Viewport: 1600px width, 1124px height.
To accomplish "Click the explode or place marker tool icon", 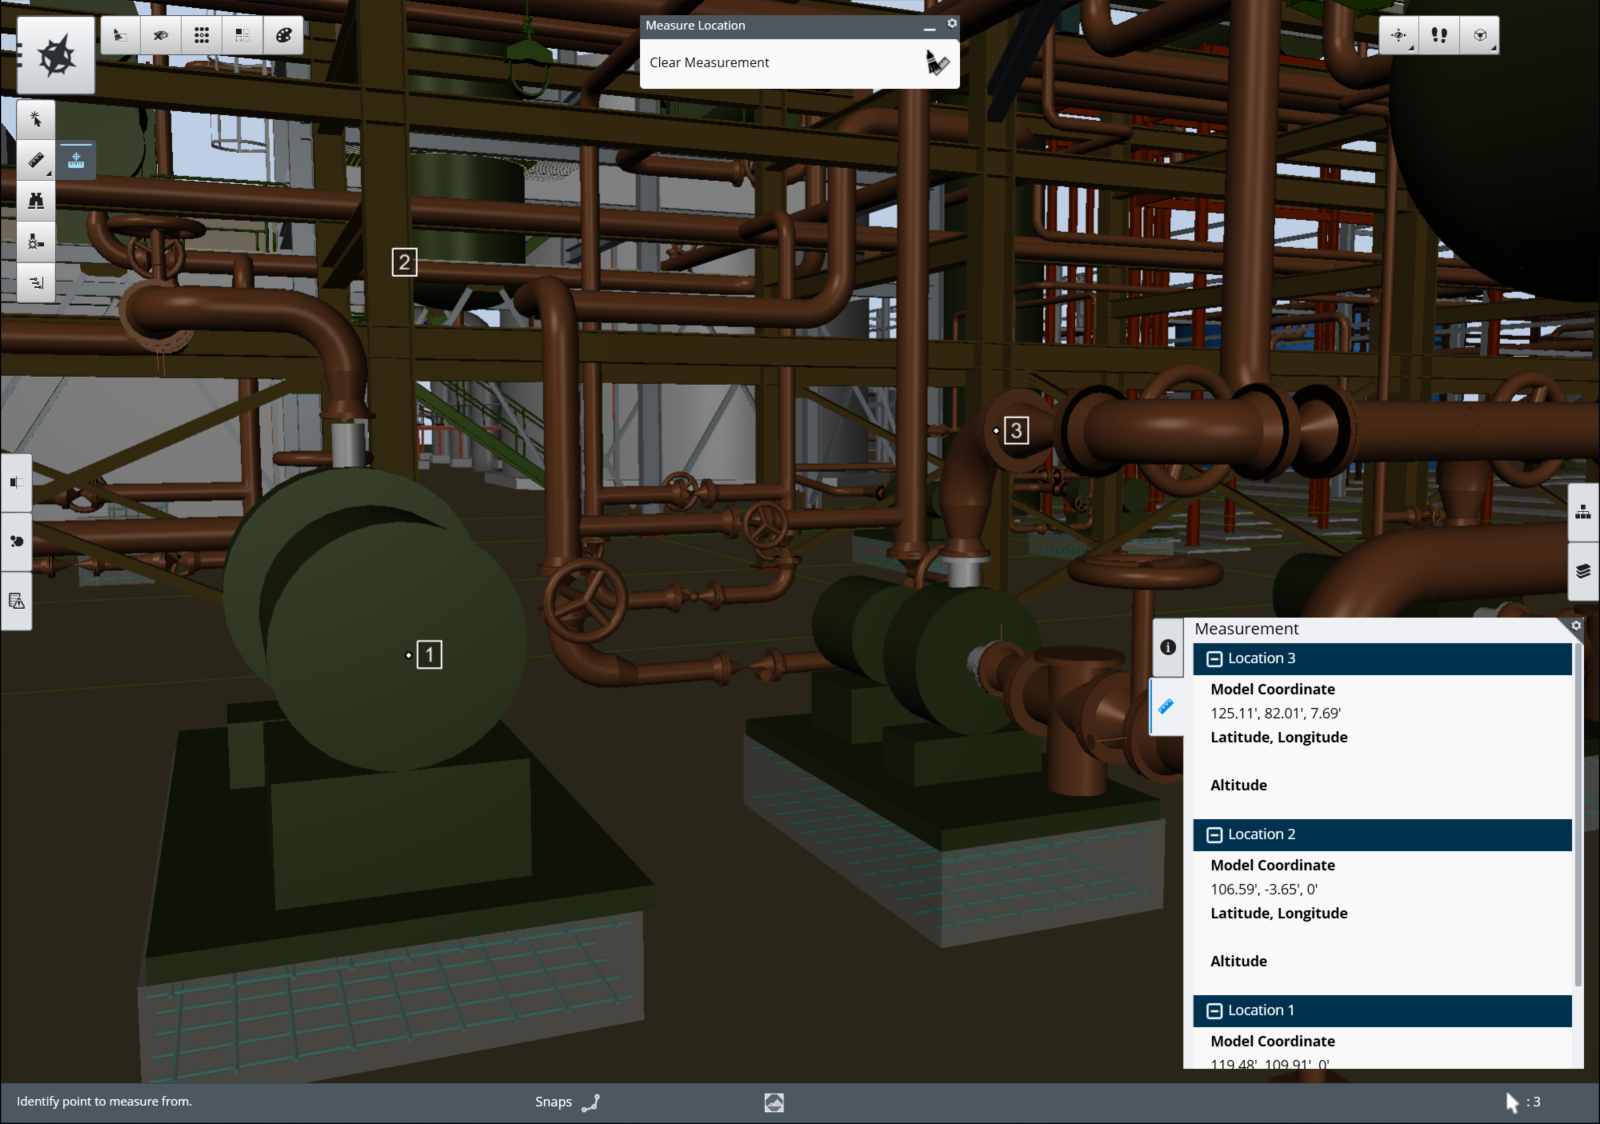I will 36,241.
